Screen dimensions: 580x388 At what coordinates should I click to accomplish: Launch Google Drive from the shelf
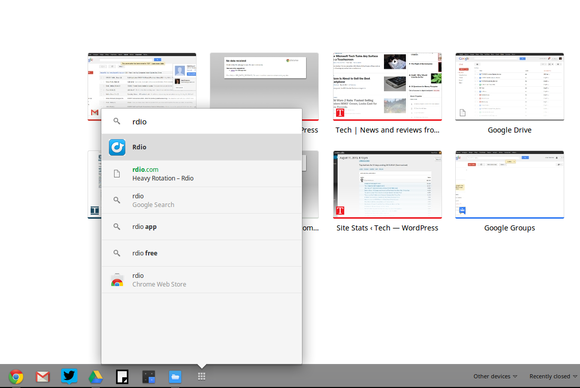95,377
